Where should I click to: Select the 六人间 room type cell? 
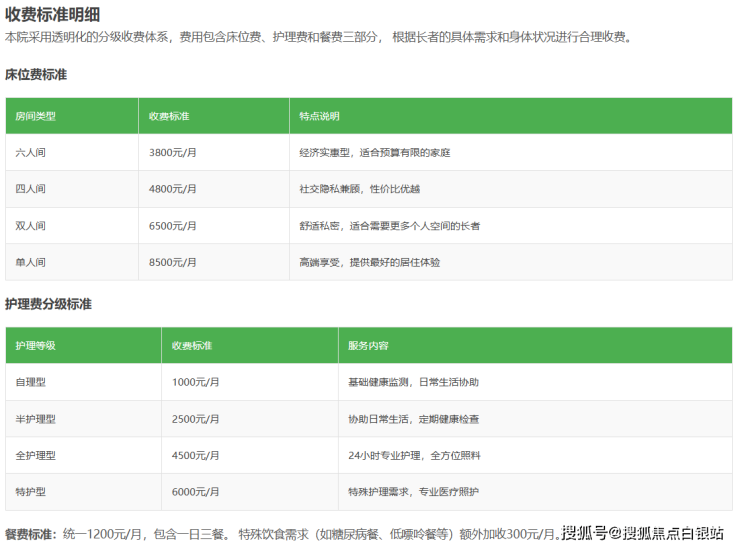click(30, 153)
